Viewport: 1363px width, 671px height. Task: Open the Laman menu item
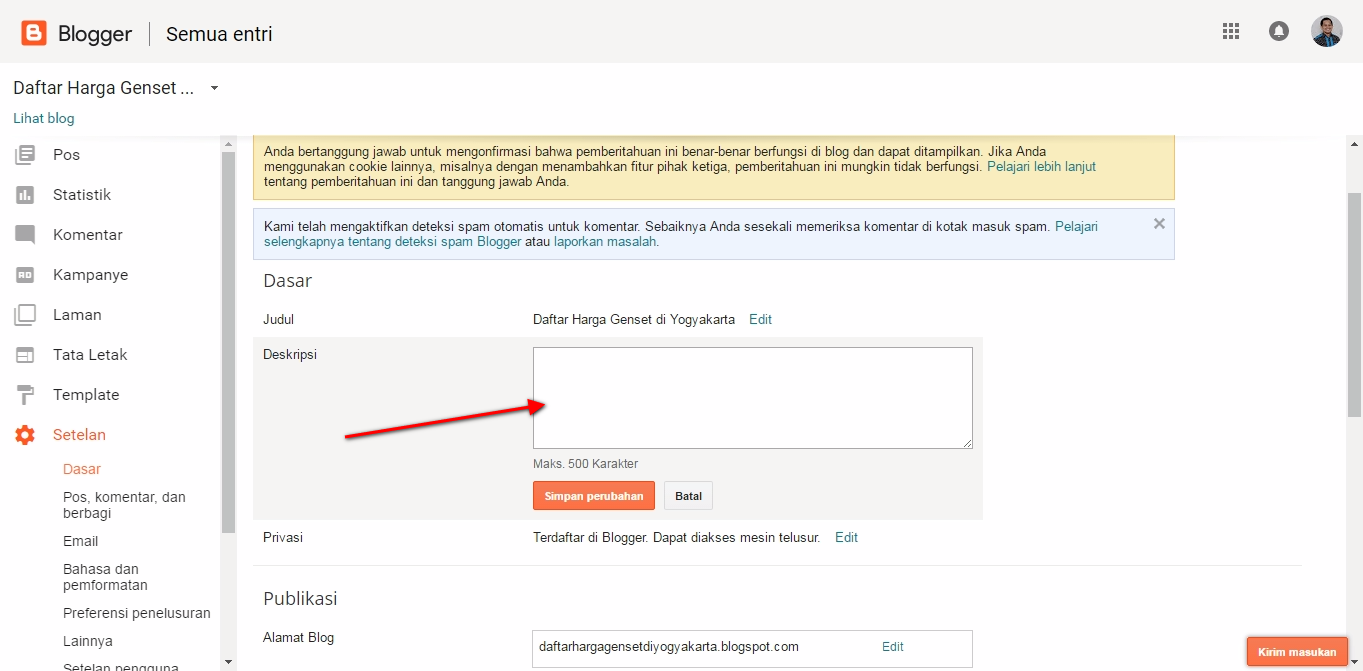pyautogui.click(x=77, y=315)
